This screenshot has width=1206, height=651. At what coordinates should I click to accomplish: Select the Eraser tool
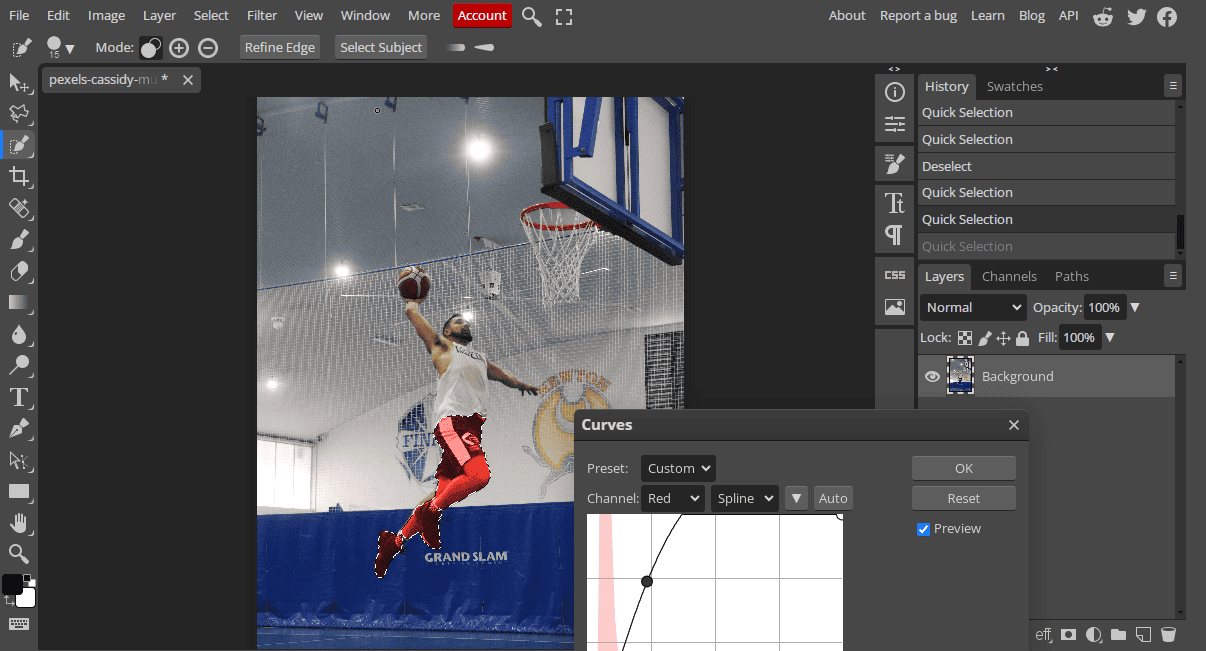coord(19,271)
